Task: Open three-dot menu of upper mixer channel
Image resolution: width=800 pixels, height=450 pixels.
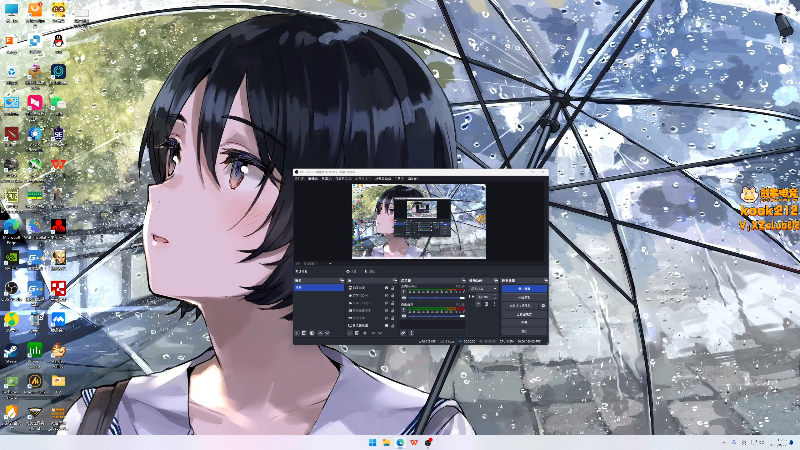Action: click(x=404, y=291)
